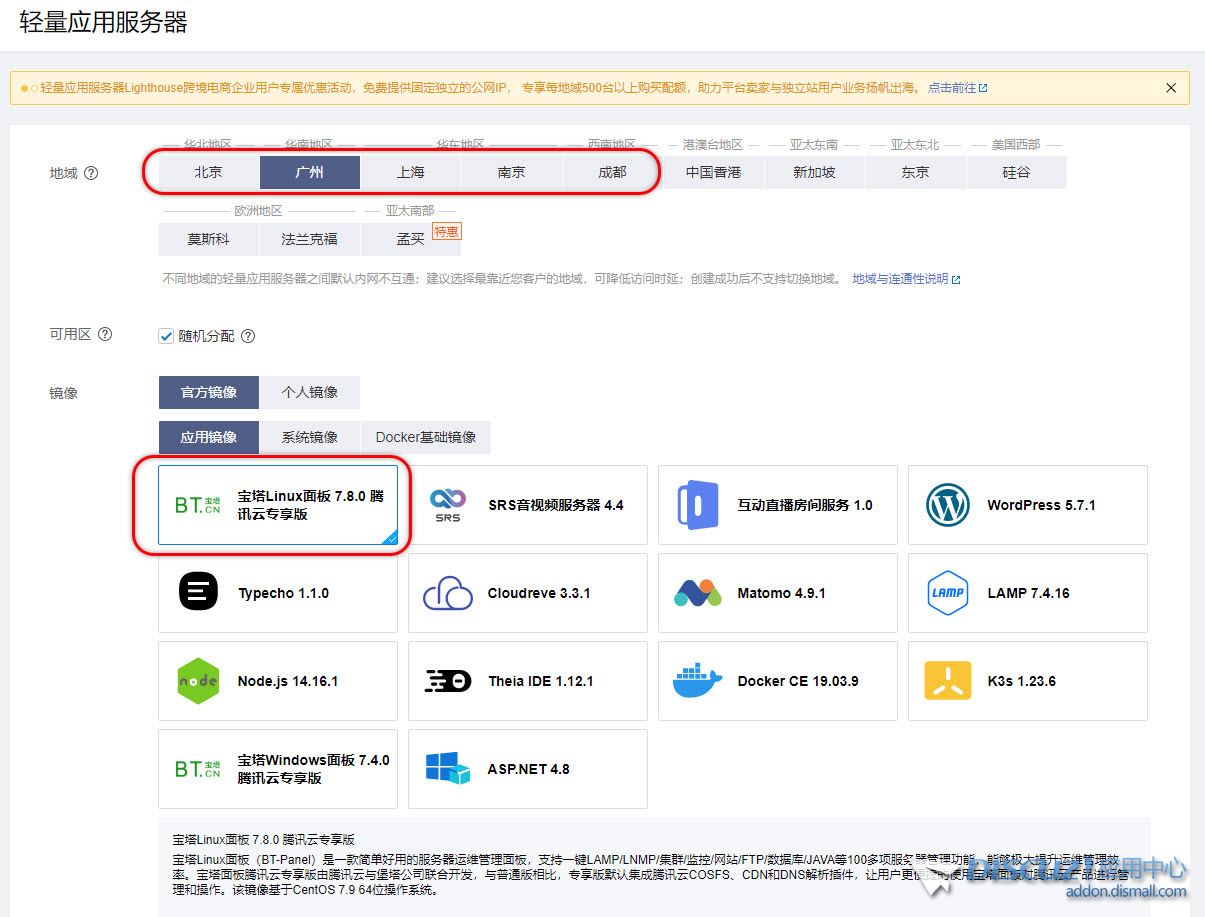Select 孟买 region
1205x917 pixels.
point(411,239)
